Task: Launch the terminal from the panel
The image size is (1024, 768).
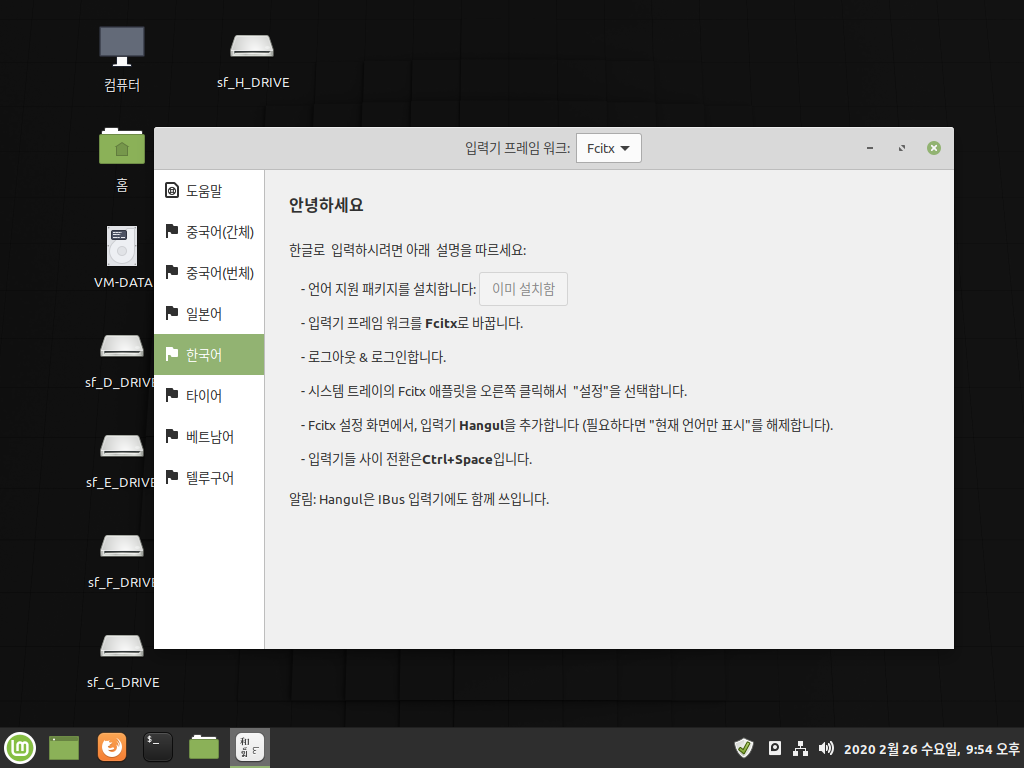Action: pos(157,748)
